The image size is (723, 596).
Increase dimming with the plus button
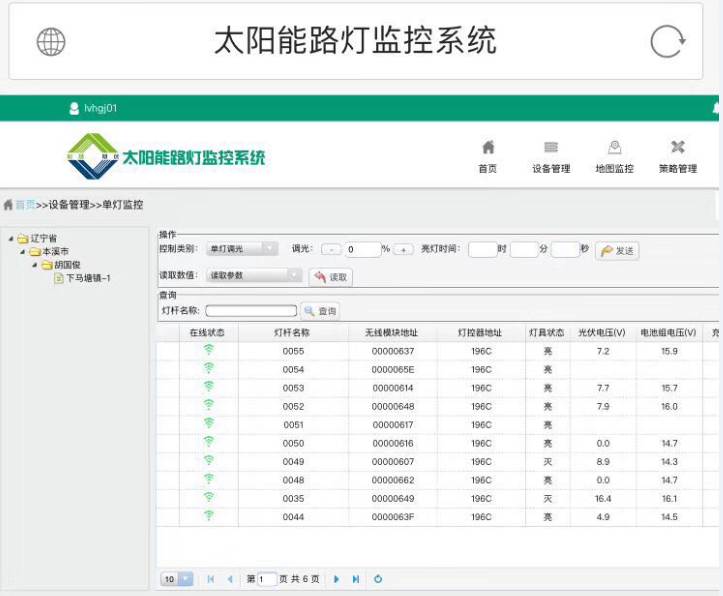403,249
